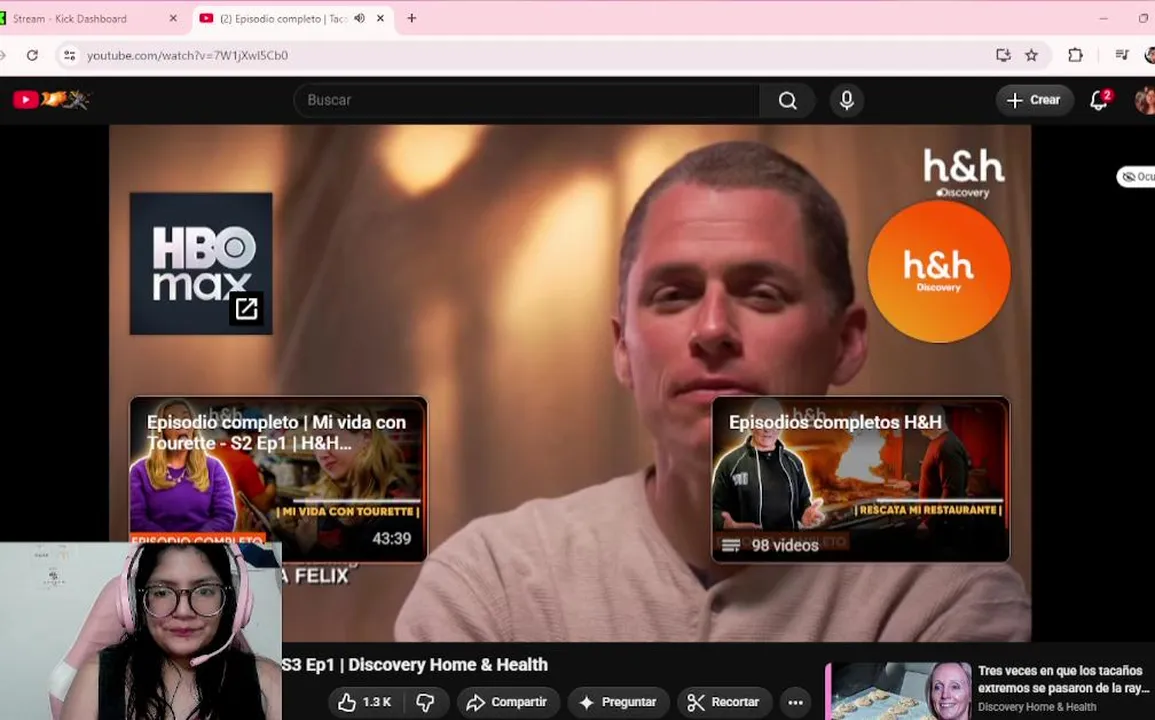Open a new browser tab
The height and width of the screenshot is (720, 1155).
coord(412,18)
